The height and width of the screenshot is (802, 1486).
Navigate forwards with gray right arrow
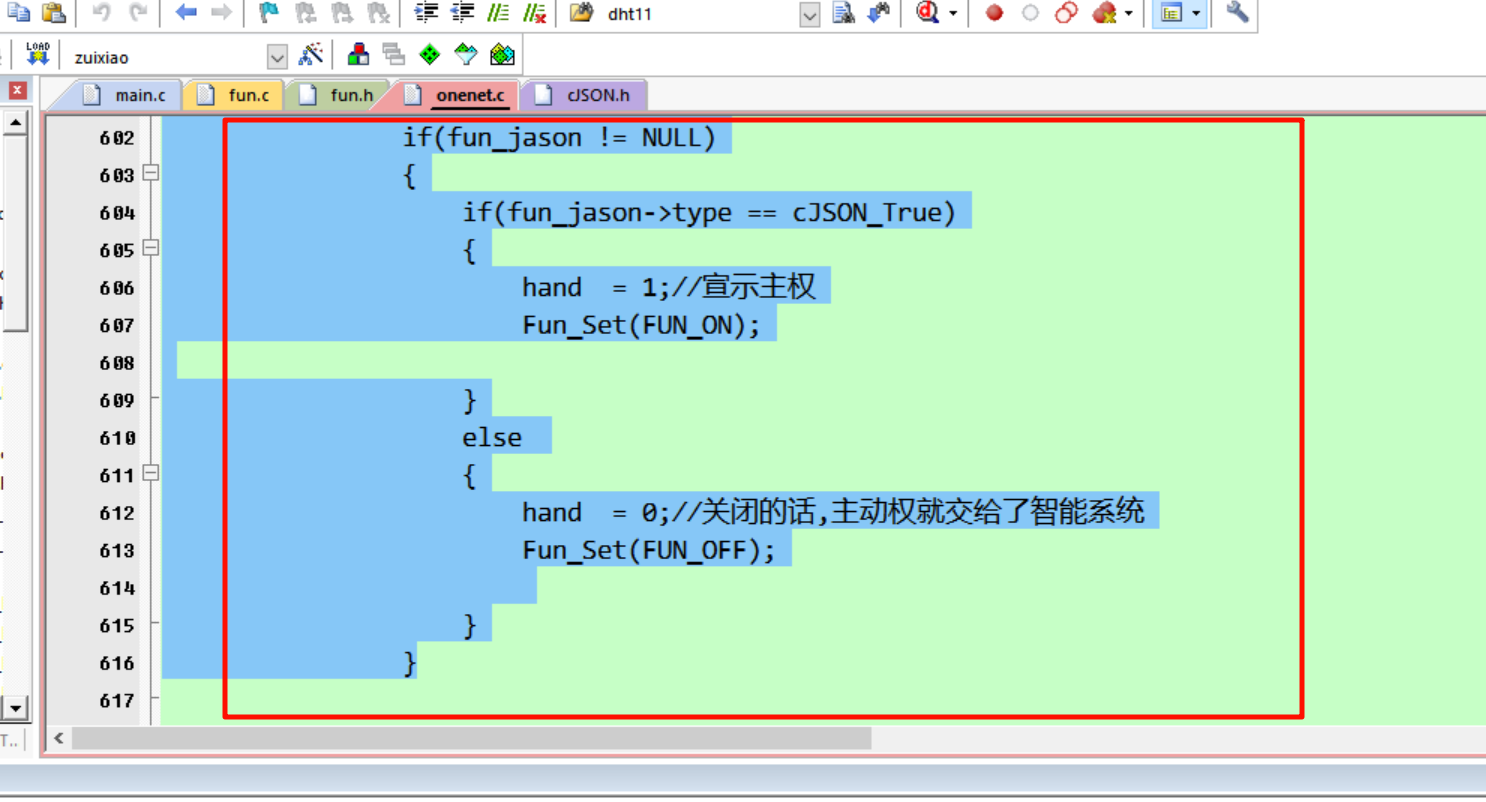[x=222, y=13]
